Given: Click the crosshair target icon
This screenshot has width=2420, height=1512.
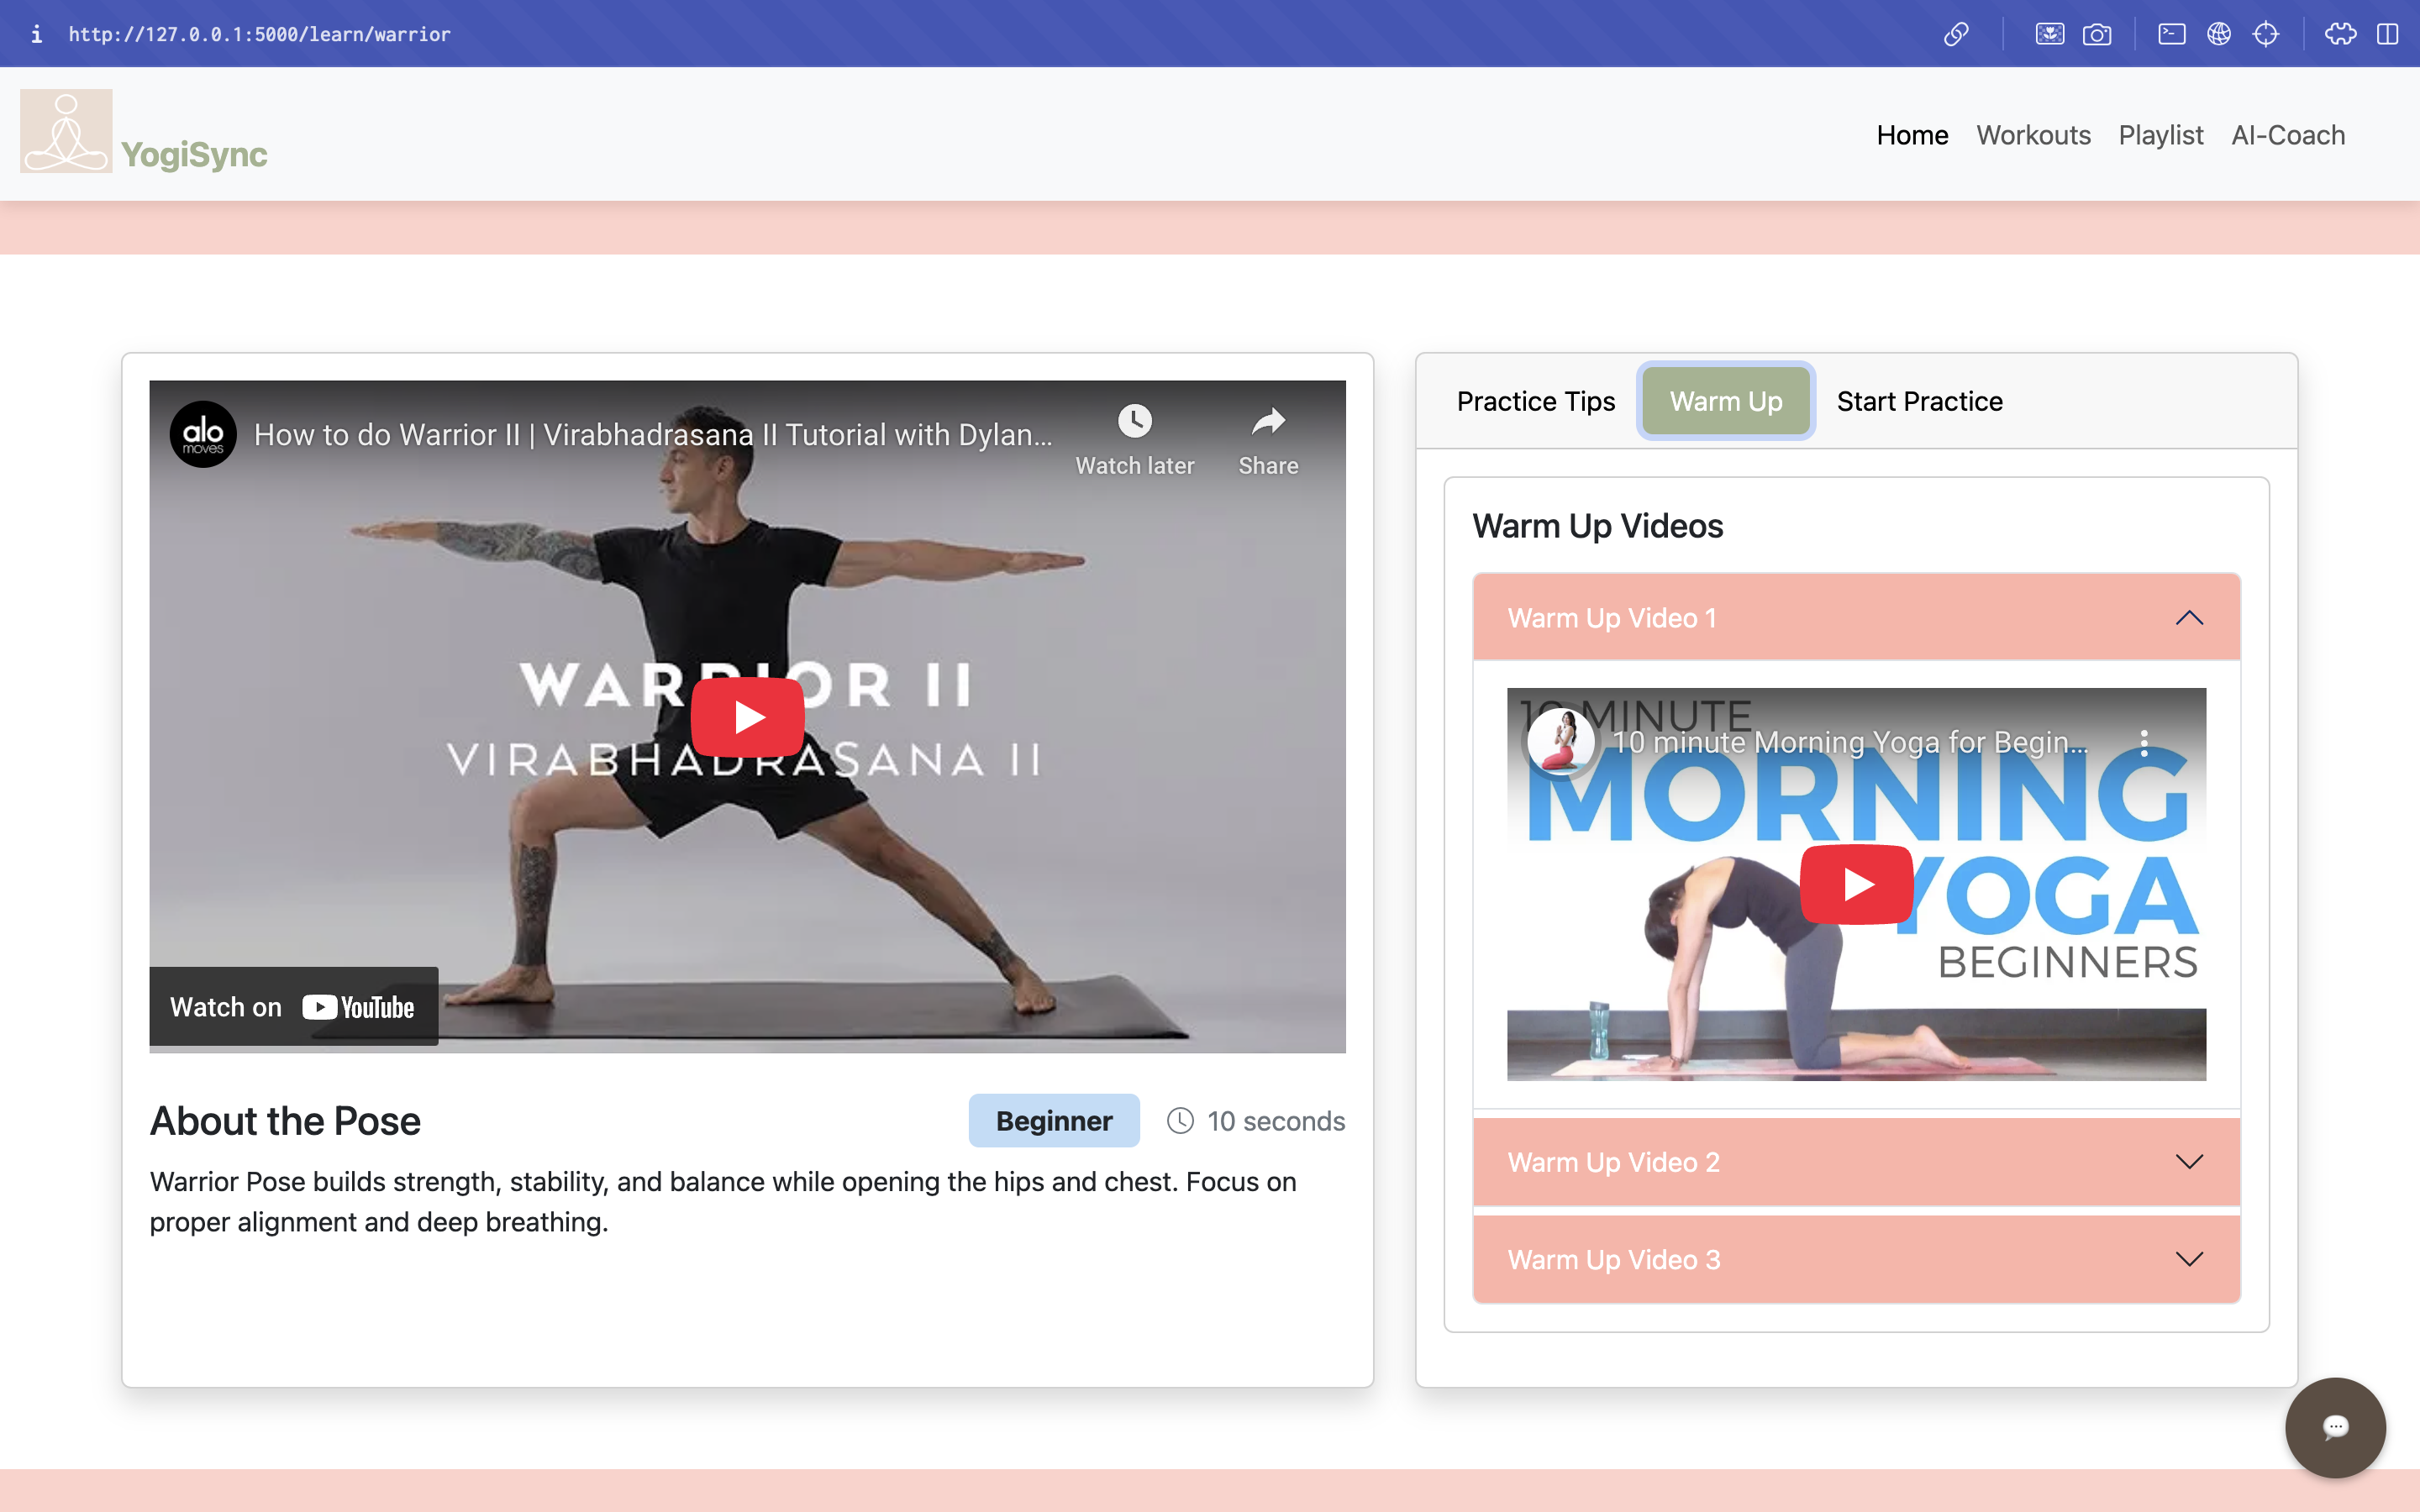Looking at the screenshot, I should coord(2266,34).
